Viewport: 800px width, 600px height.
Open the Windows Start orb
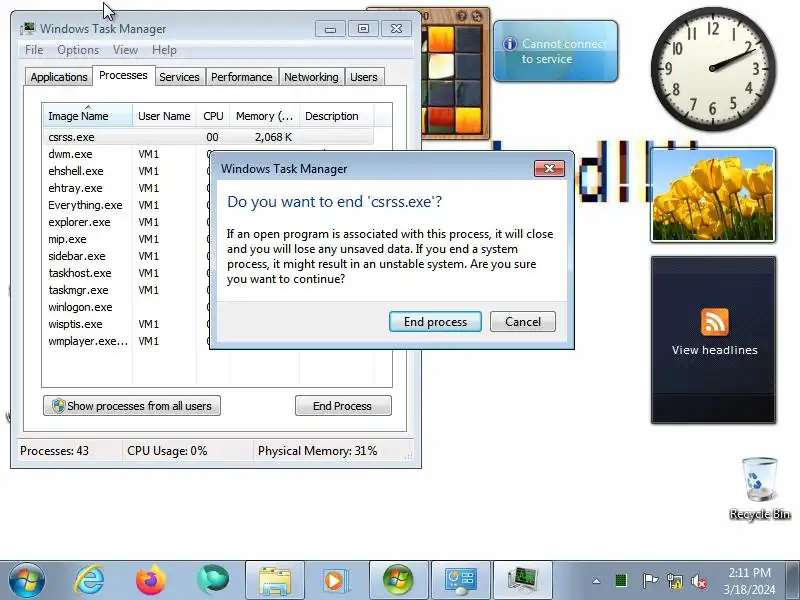pos(27,580)
